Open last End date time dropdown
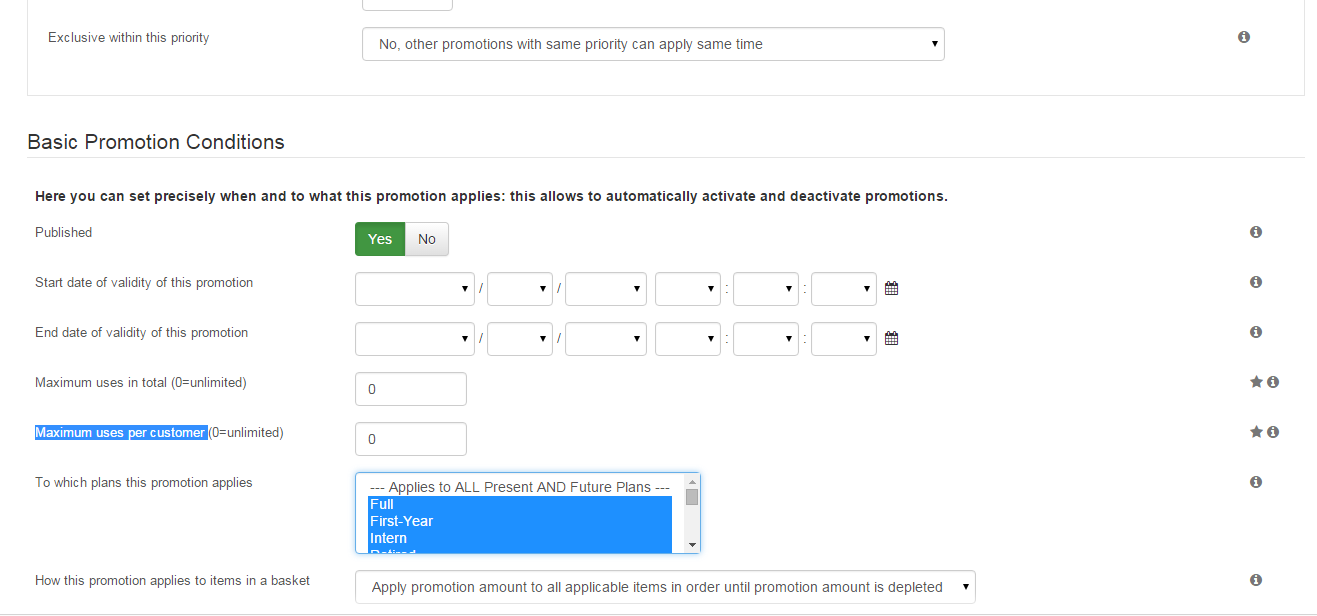Screen dimensions: 1317x616 (844, 339)
